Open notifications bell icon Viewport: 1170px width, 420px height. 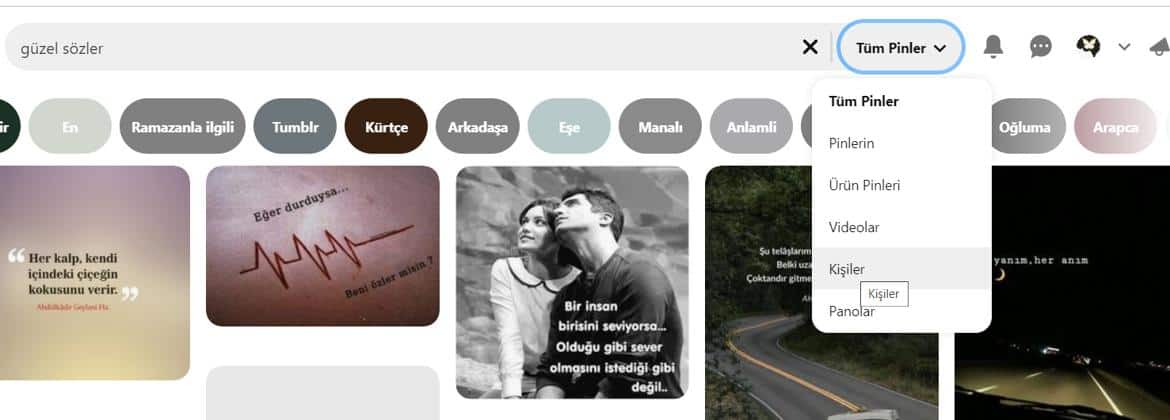point(993,47)
